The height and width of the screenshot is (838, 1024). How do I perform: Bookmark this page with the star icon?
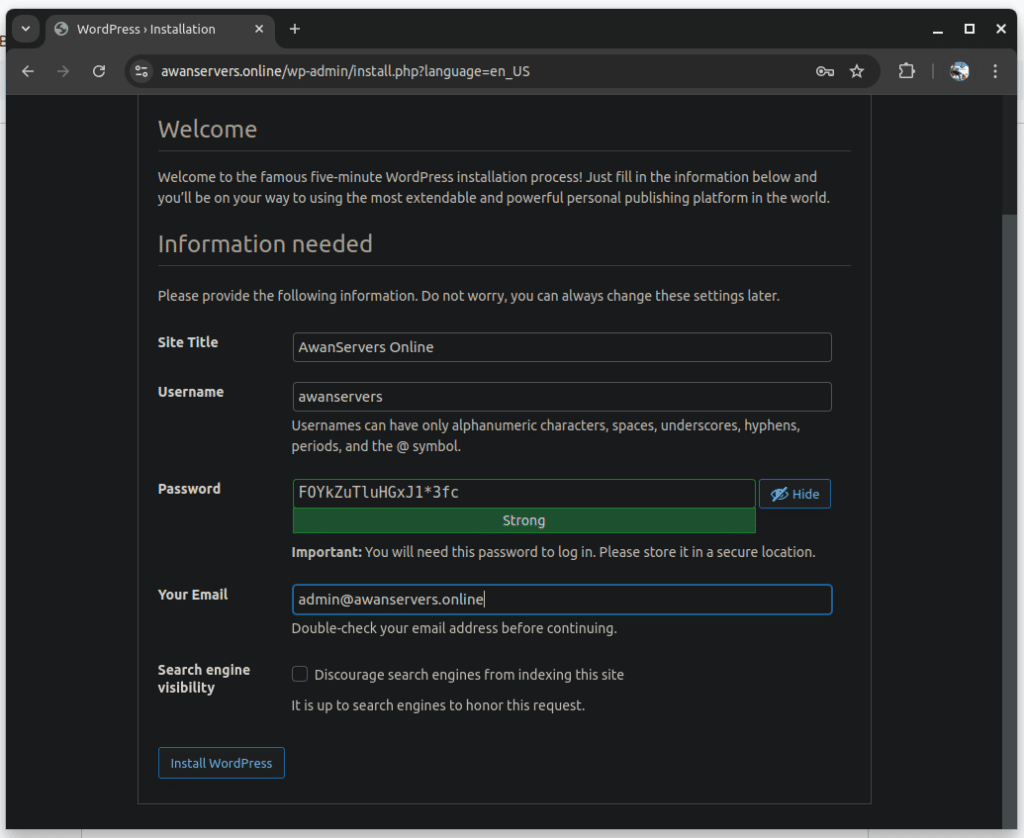pyautogui.click(x=857, y=71)
